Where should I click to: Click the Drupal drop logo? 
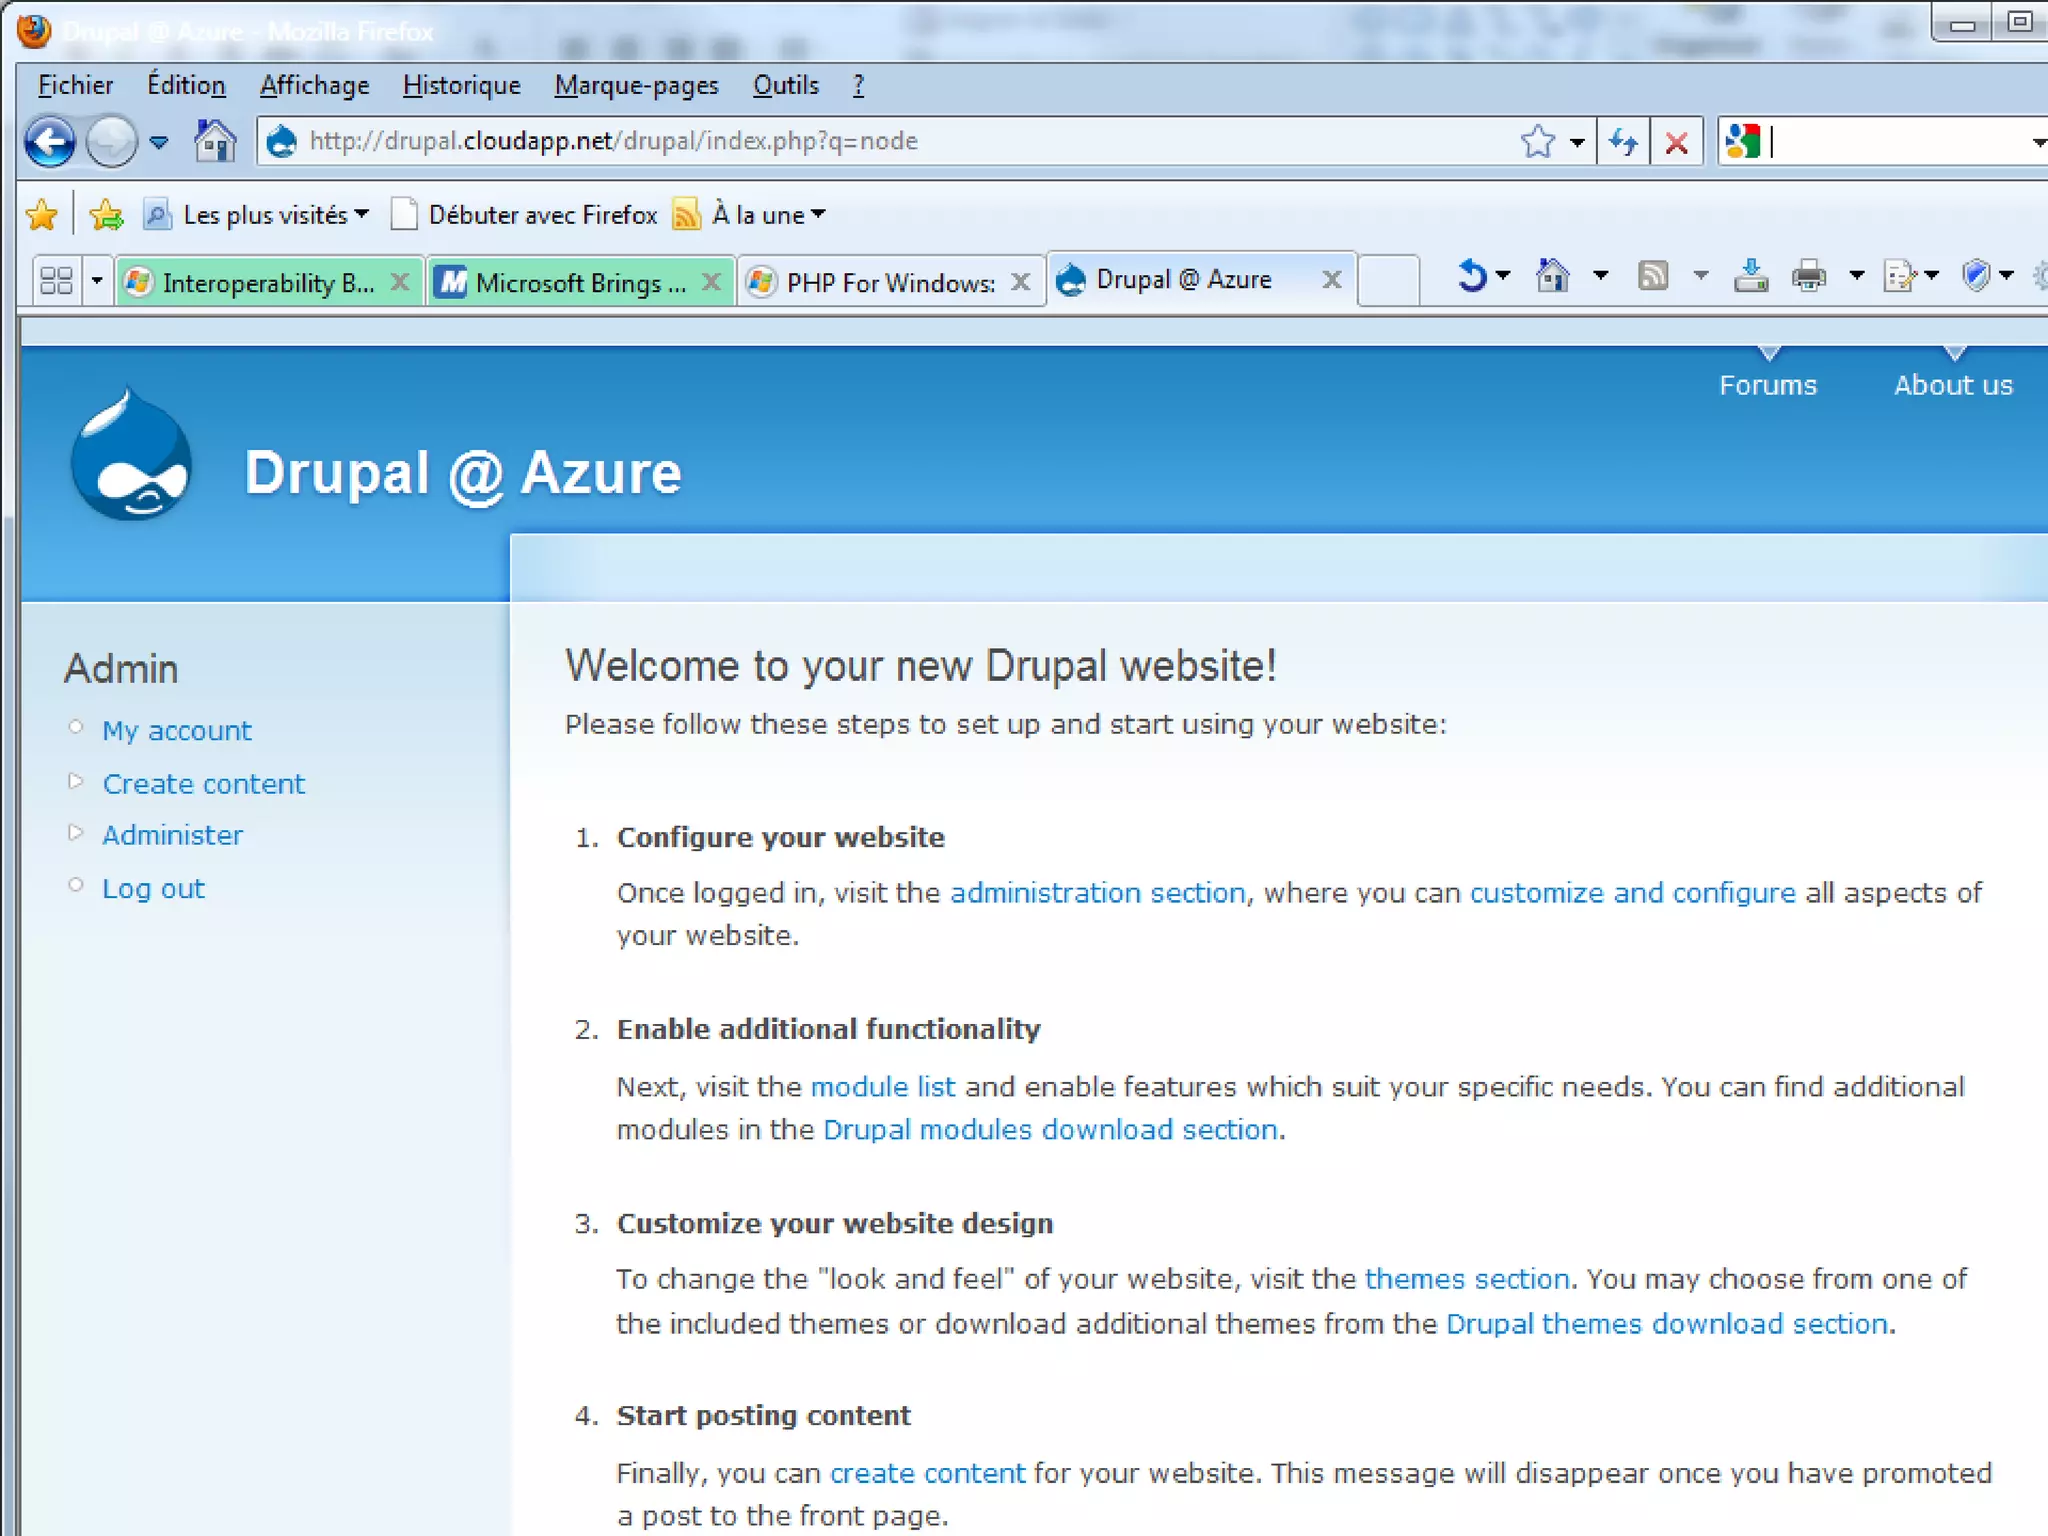pos(131,455)
